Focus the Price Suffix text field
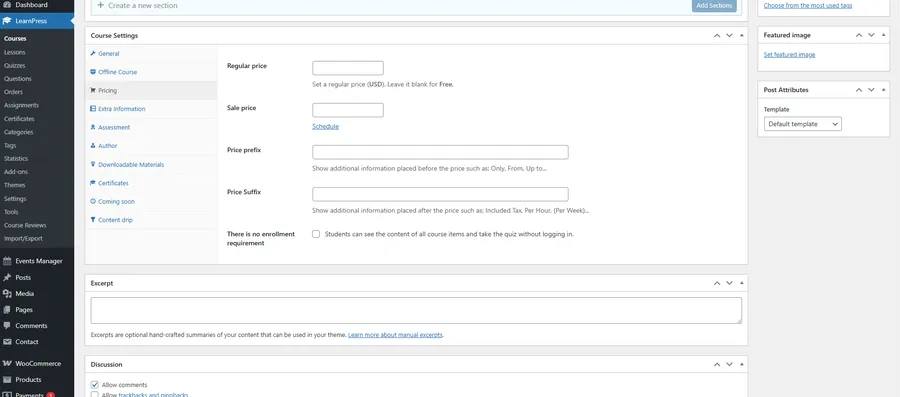The width and height of the screenshot is (900, 397). click(x=440, y=194)
